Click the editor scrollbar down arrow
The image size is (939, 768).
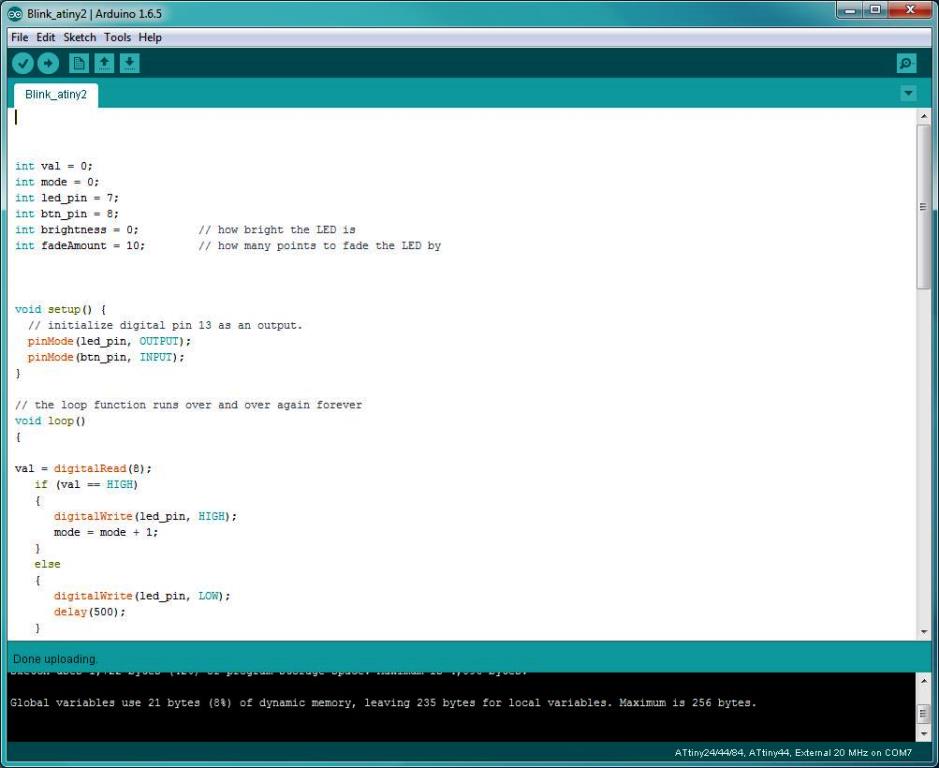click(923, 632)
